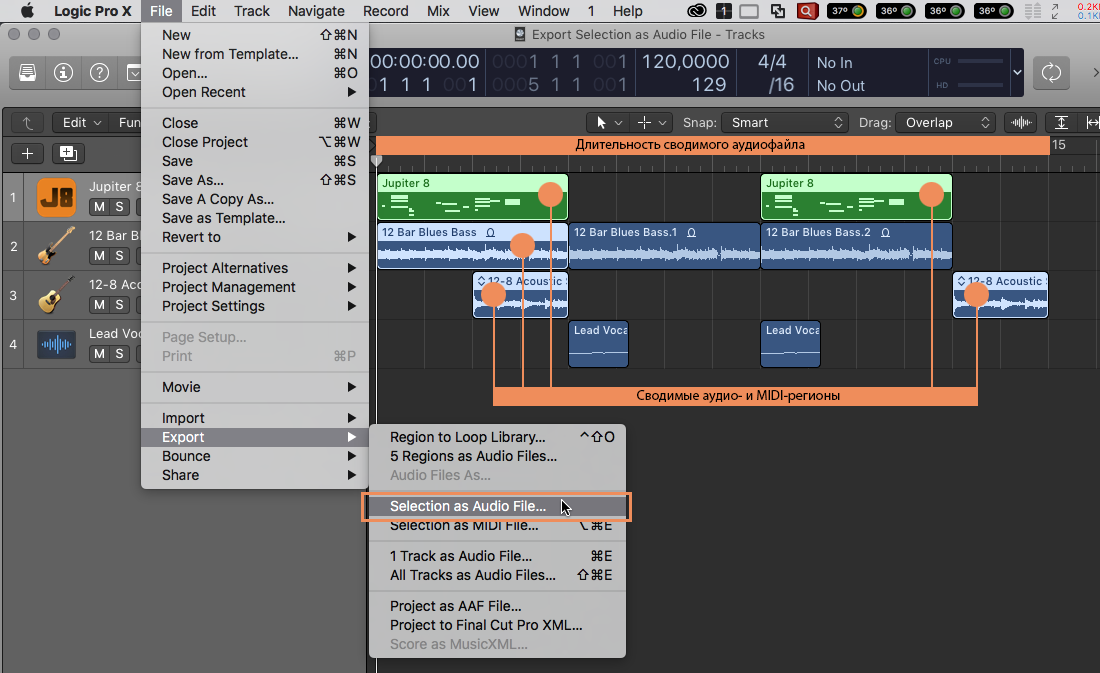Click the No In MIDI activity display
This screenshot has height=673, width=1100.
point(834,62)
